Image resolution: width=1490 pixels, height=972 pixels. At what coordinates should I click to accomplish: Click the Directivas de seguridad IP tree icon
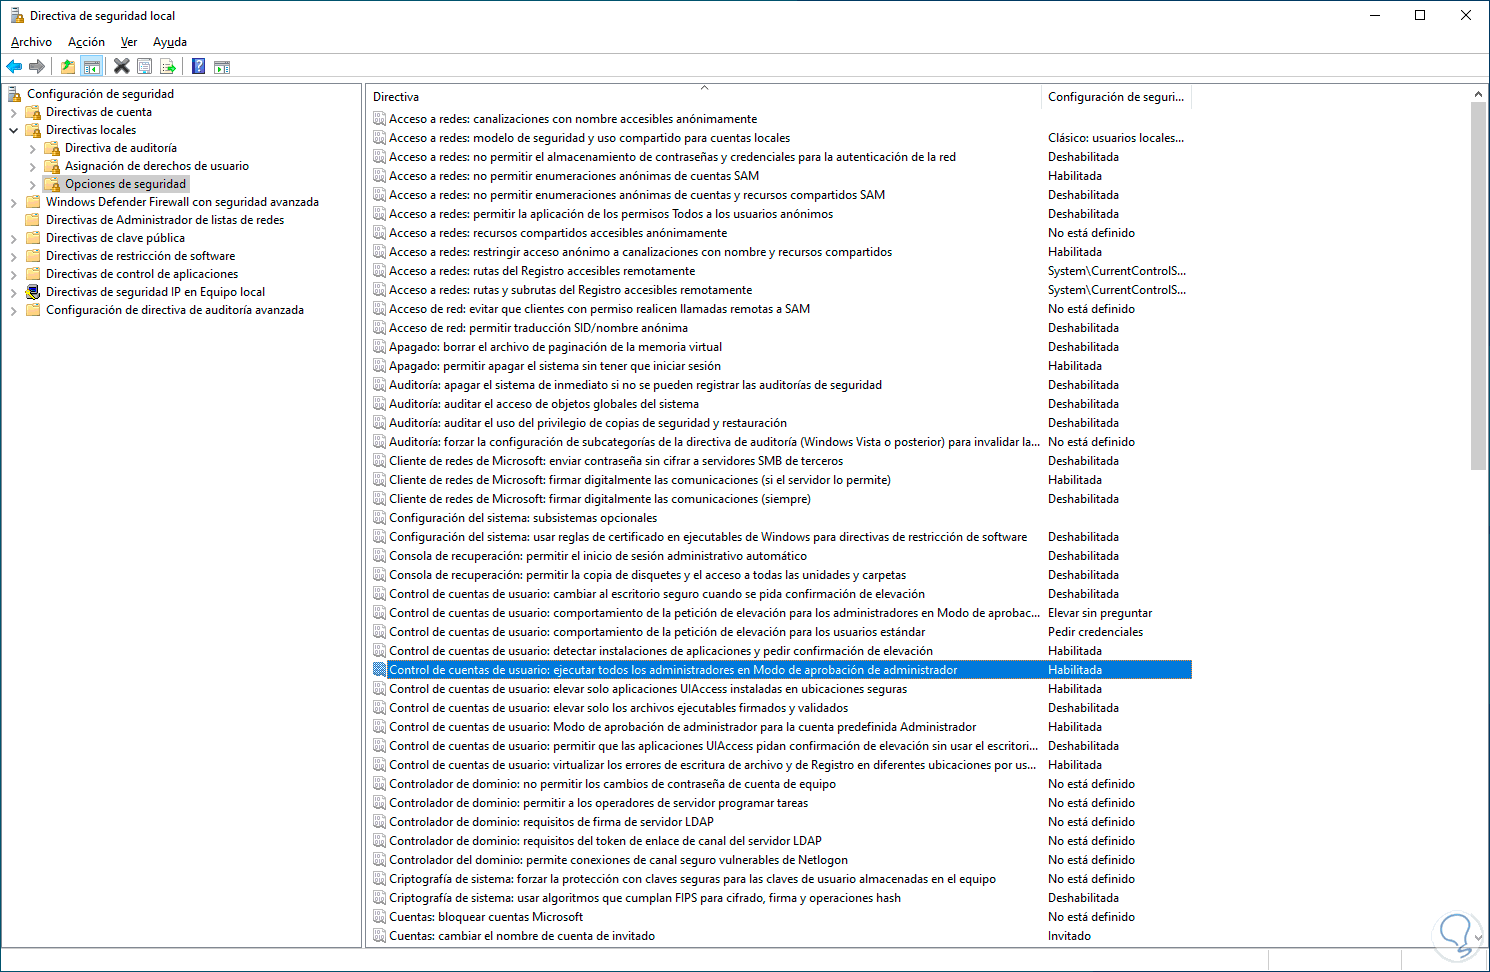pyautogui.click(x=33, y=292)
